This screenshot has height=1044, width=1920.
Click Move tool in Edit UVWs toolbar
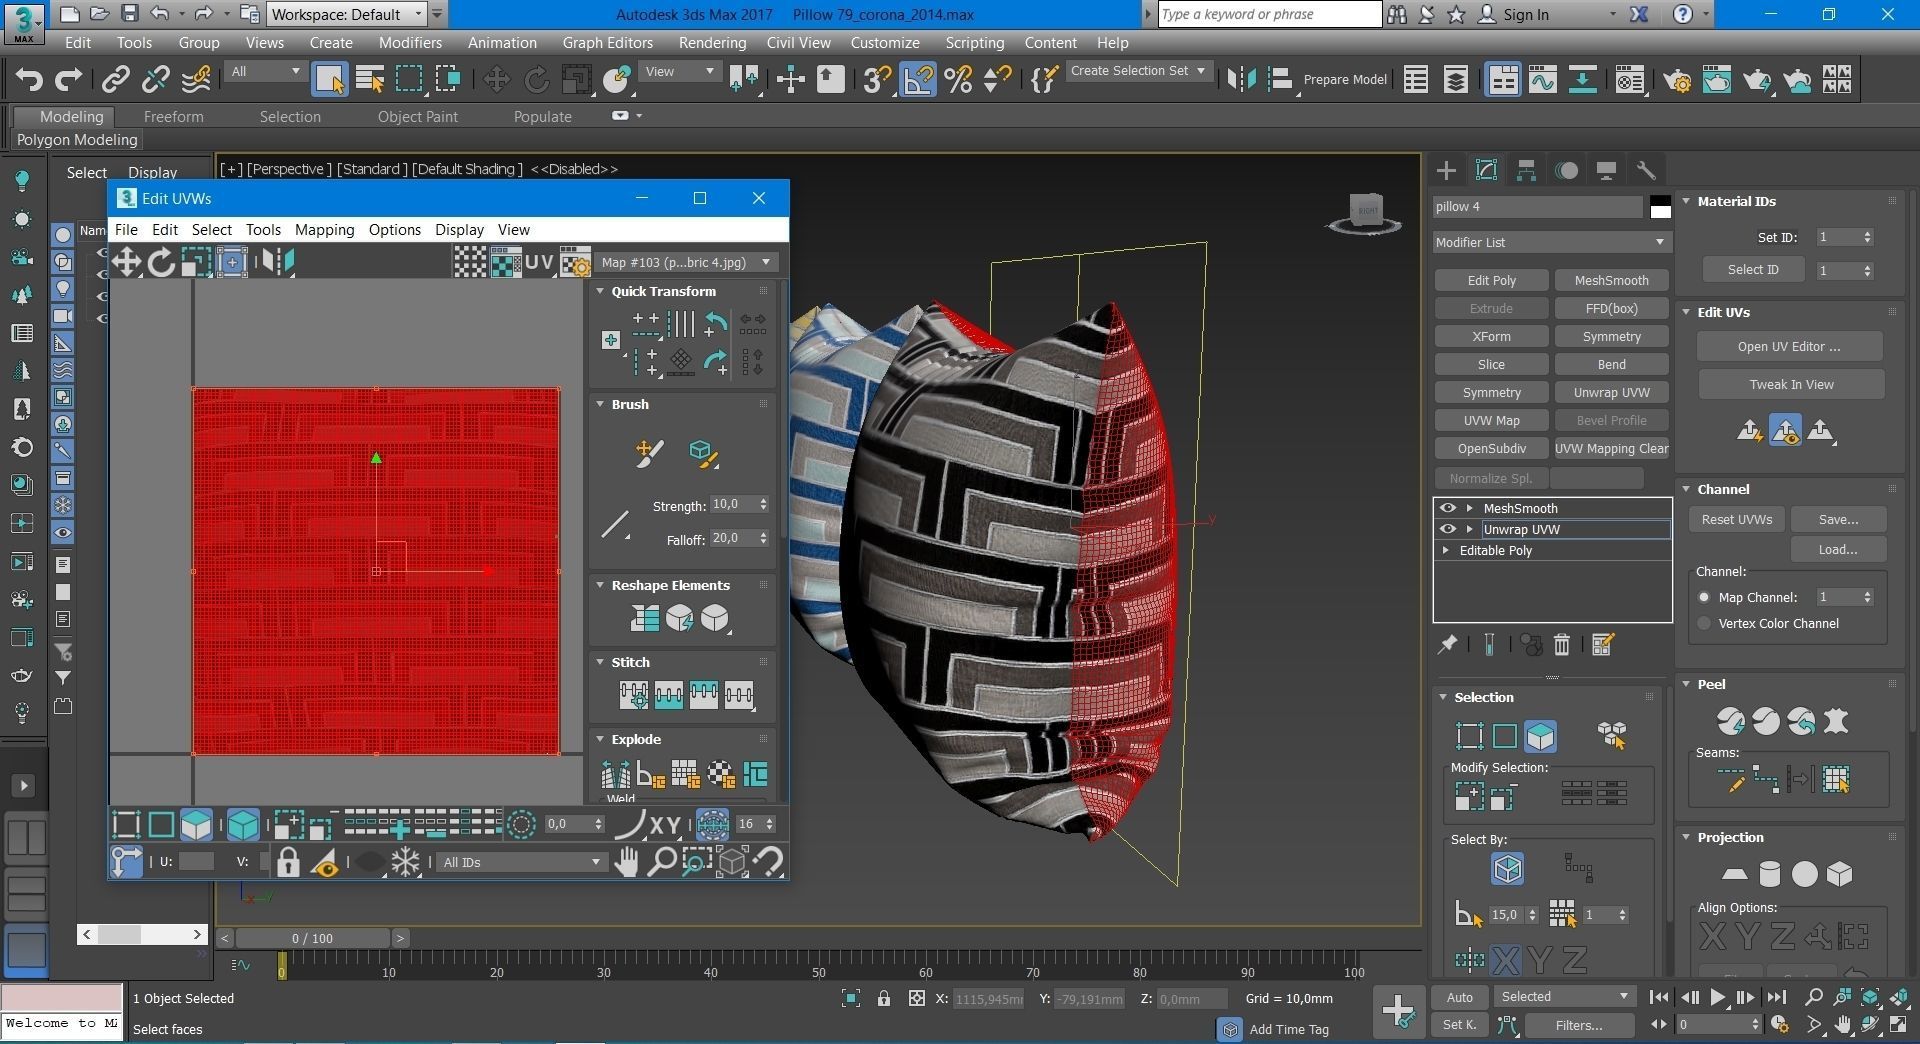point(126,262)
